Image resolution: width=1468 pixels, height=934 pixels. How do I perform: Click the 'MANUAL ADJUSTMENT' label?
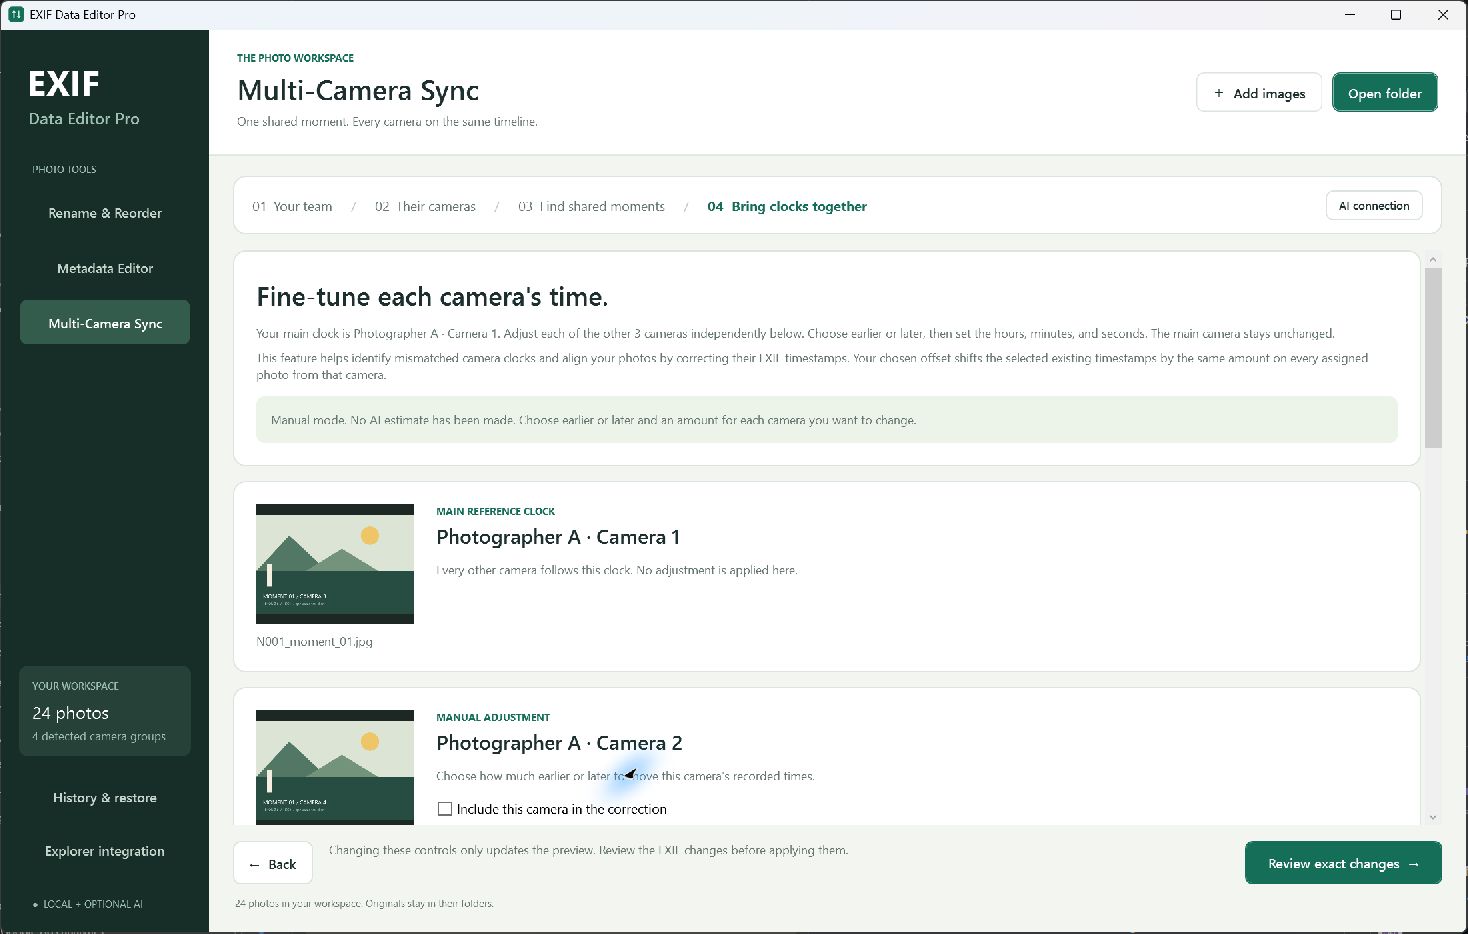pos(493,717)
